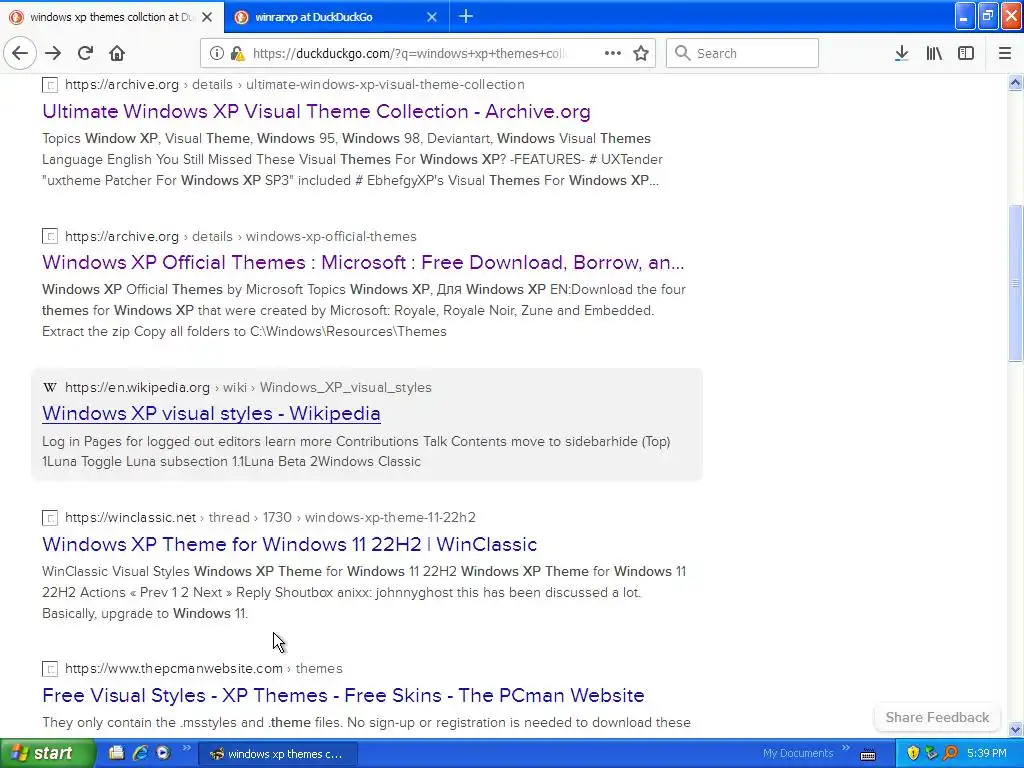Screen dimensions: 1024x768
Task: Open the library icon
Action: coord(934,54)
